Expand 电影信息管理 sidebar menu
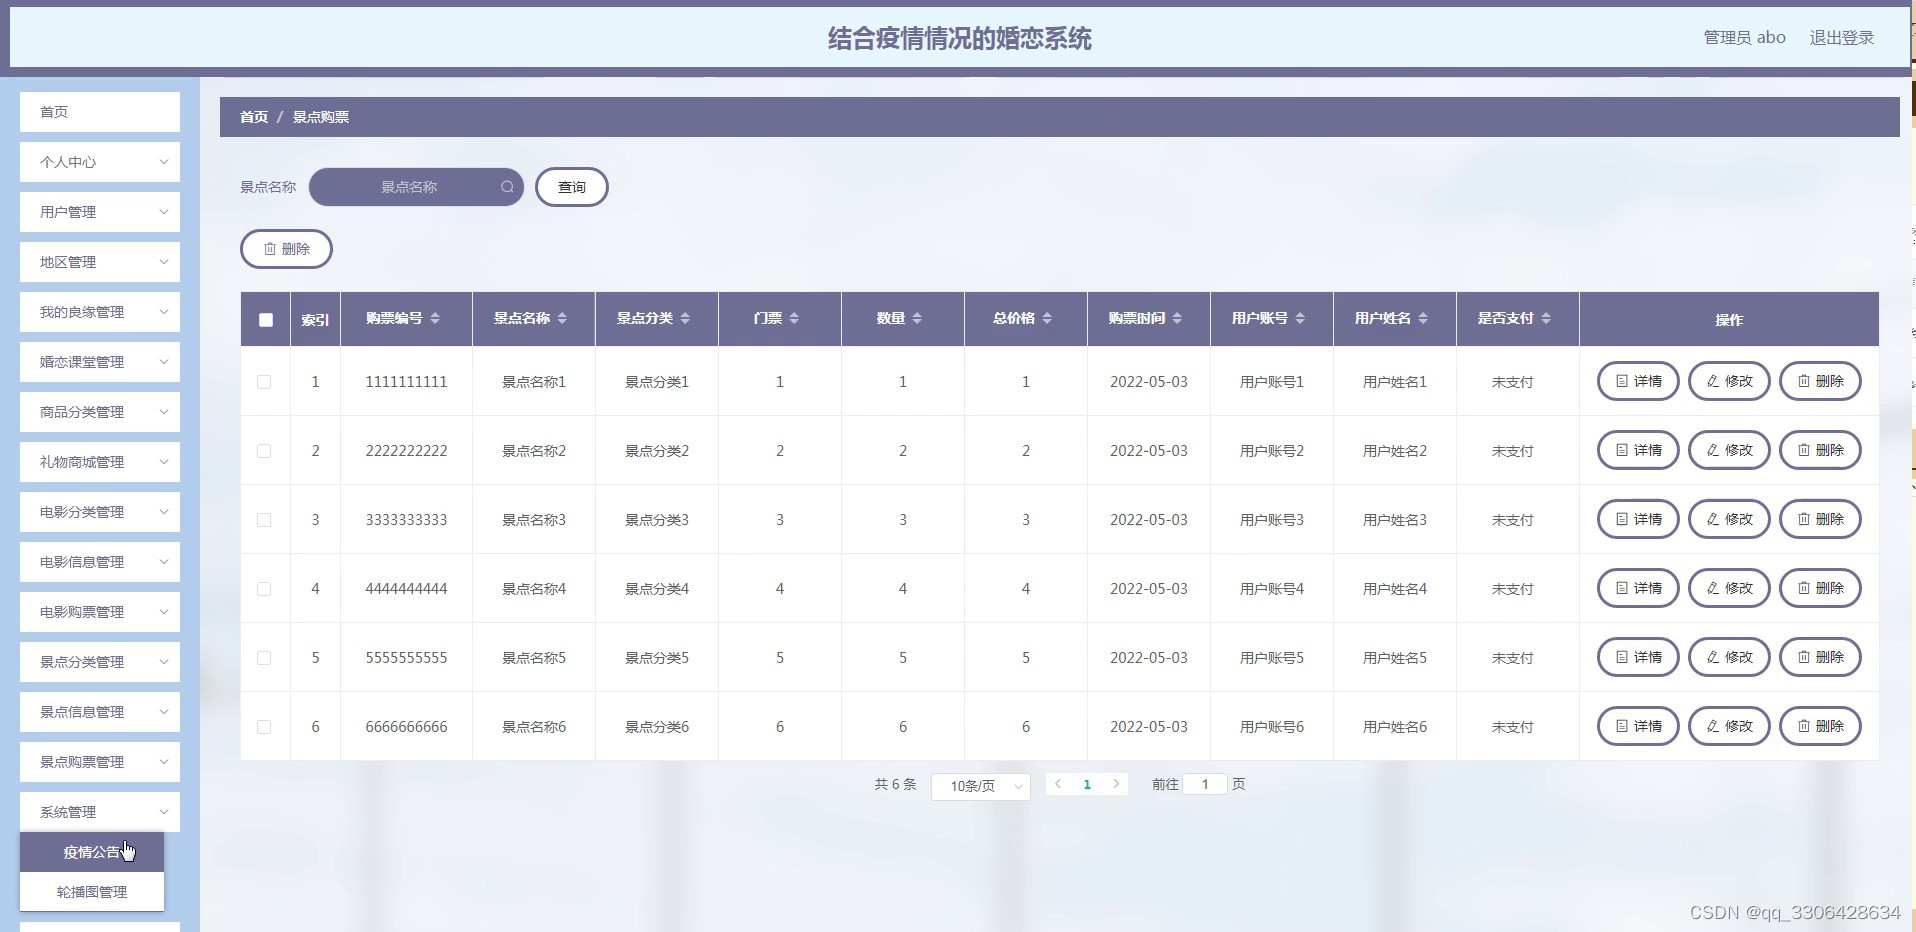Screen dimensions: 1916x932 pos(100,562)
